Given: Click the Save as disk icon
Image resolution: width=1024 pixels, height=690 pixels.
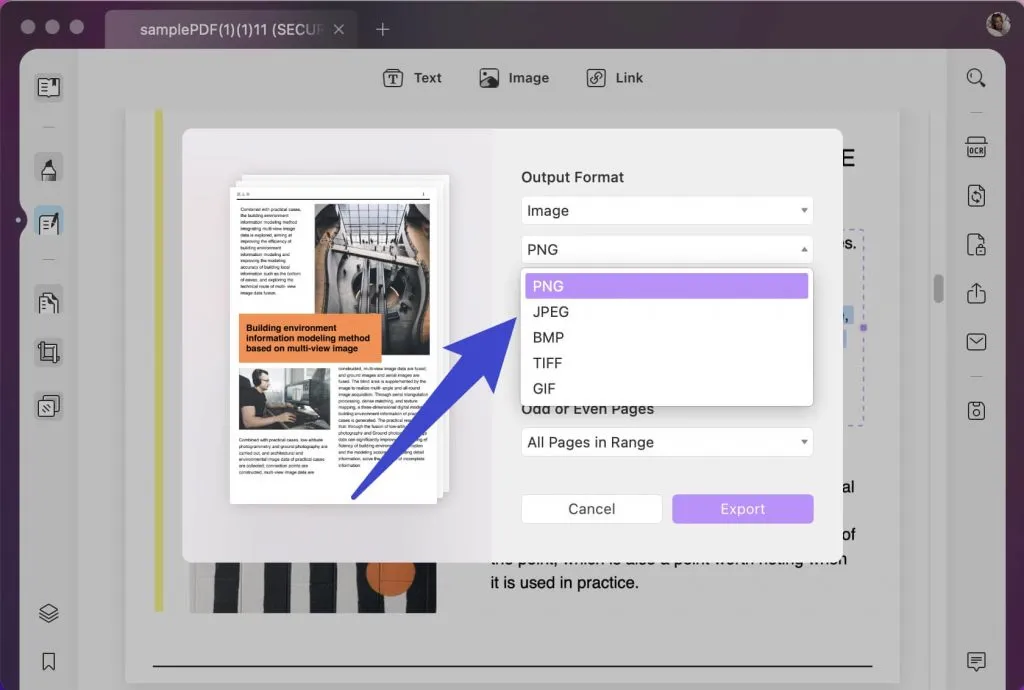Looking at the screenshot, I should tap(976, 411).
